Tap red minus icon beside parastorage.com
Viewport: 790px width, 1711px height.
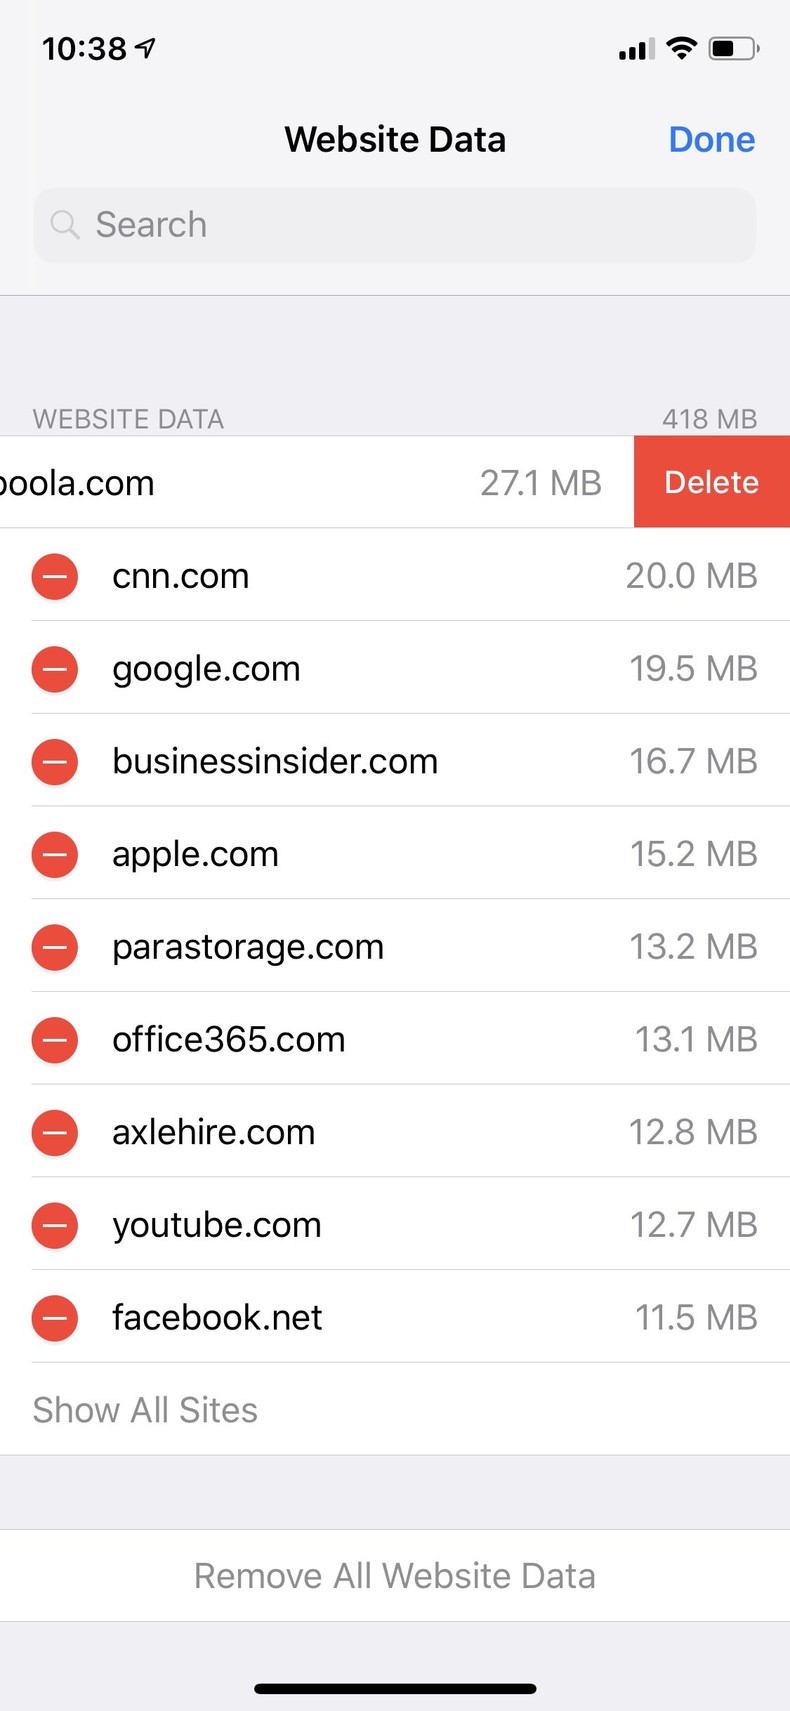coord(55,947)
